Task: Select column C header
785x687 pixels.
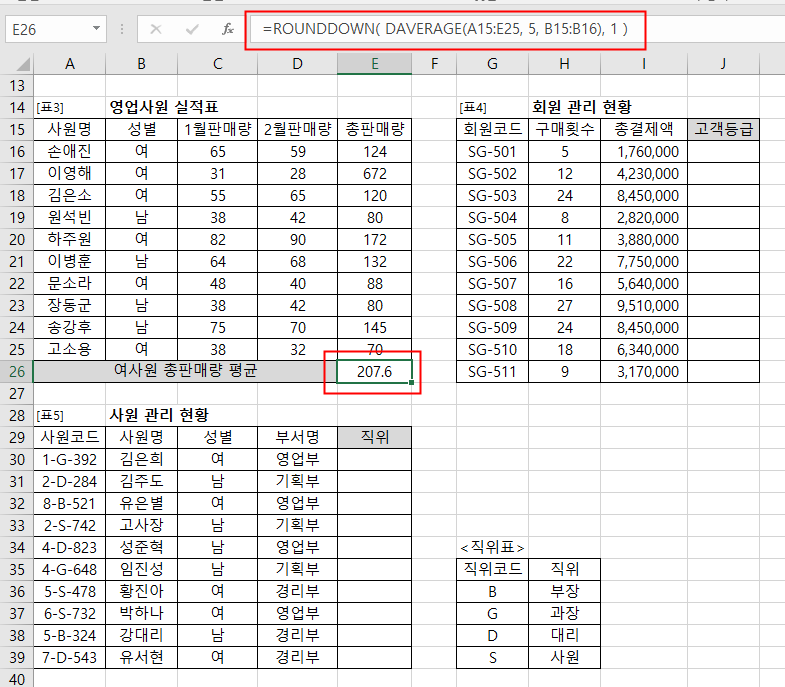Action: click(217, 64)
